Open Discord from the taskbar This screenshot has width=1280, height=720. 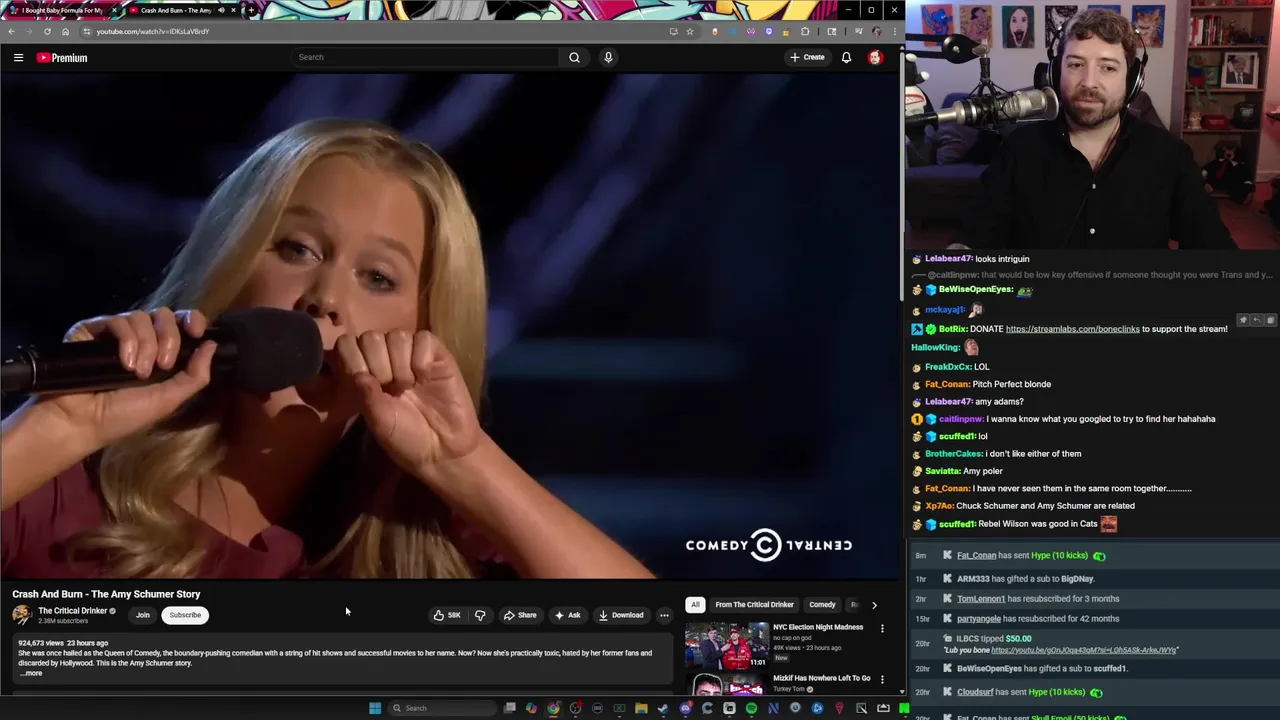coord(686,708)
